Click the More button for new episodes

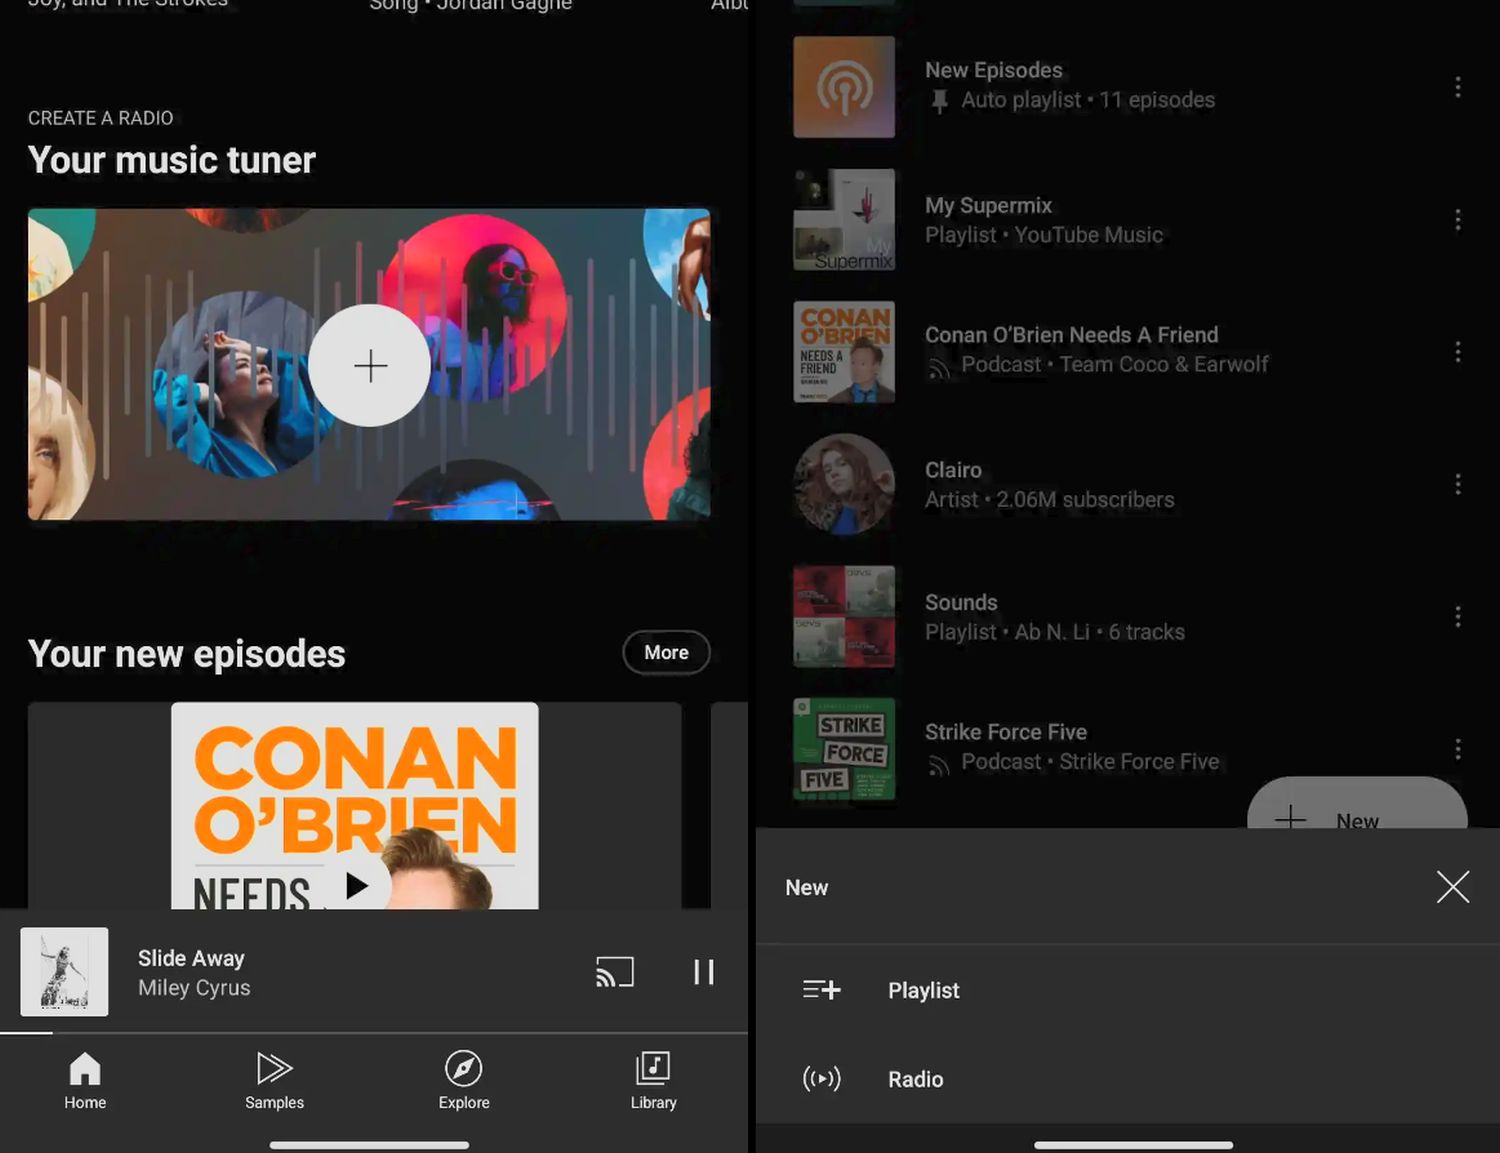coord(666,653)
